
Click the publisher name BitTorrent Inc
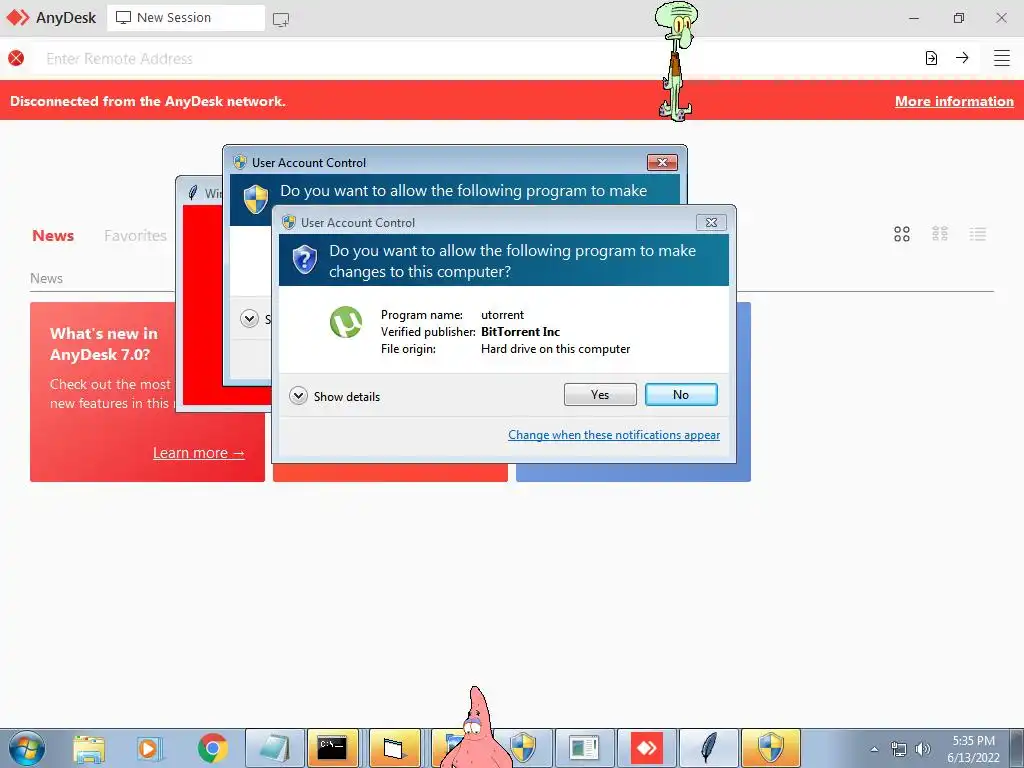click(x=520, y=332)
